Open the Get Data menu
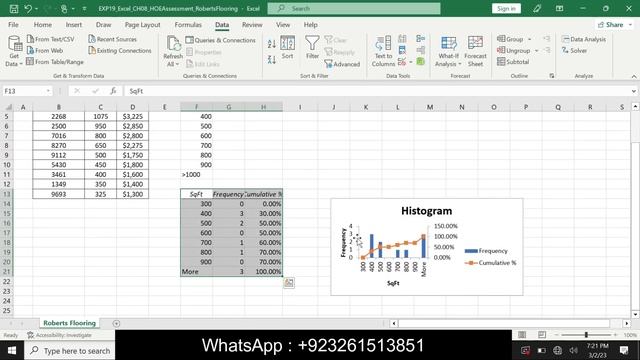The width and height of the screenshot is (640, 360). [14, 51]
